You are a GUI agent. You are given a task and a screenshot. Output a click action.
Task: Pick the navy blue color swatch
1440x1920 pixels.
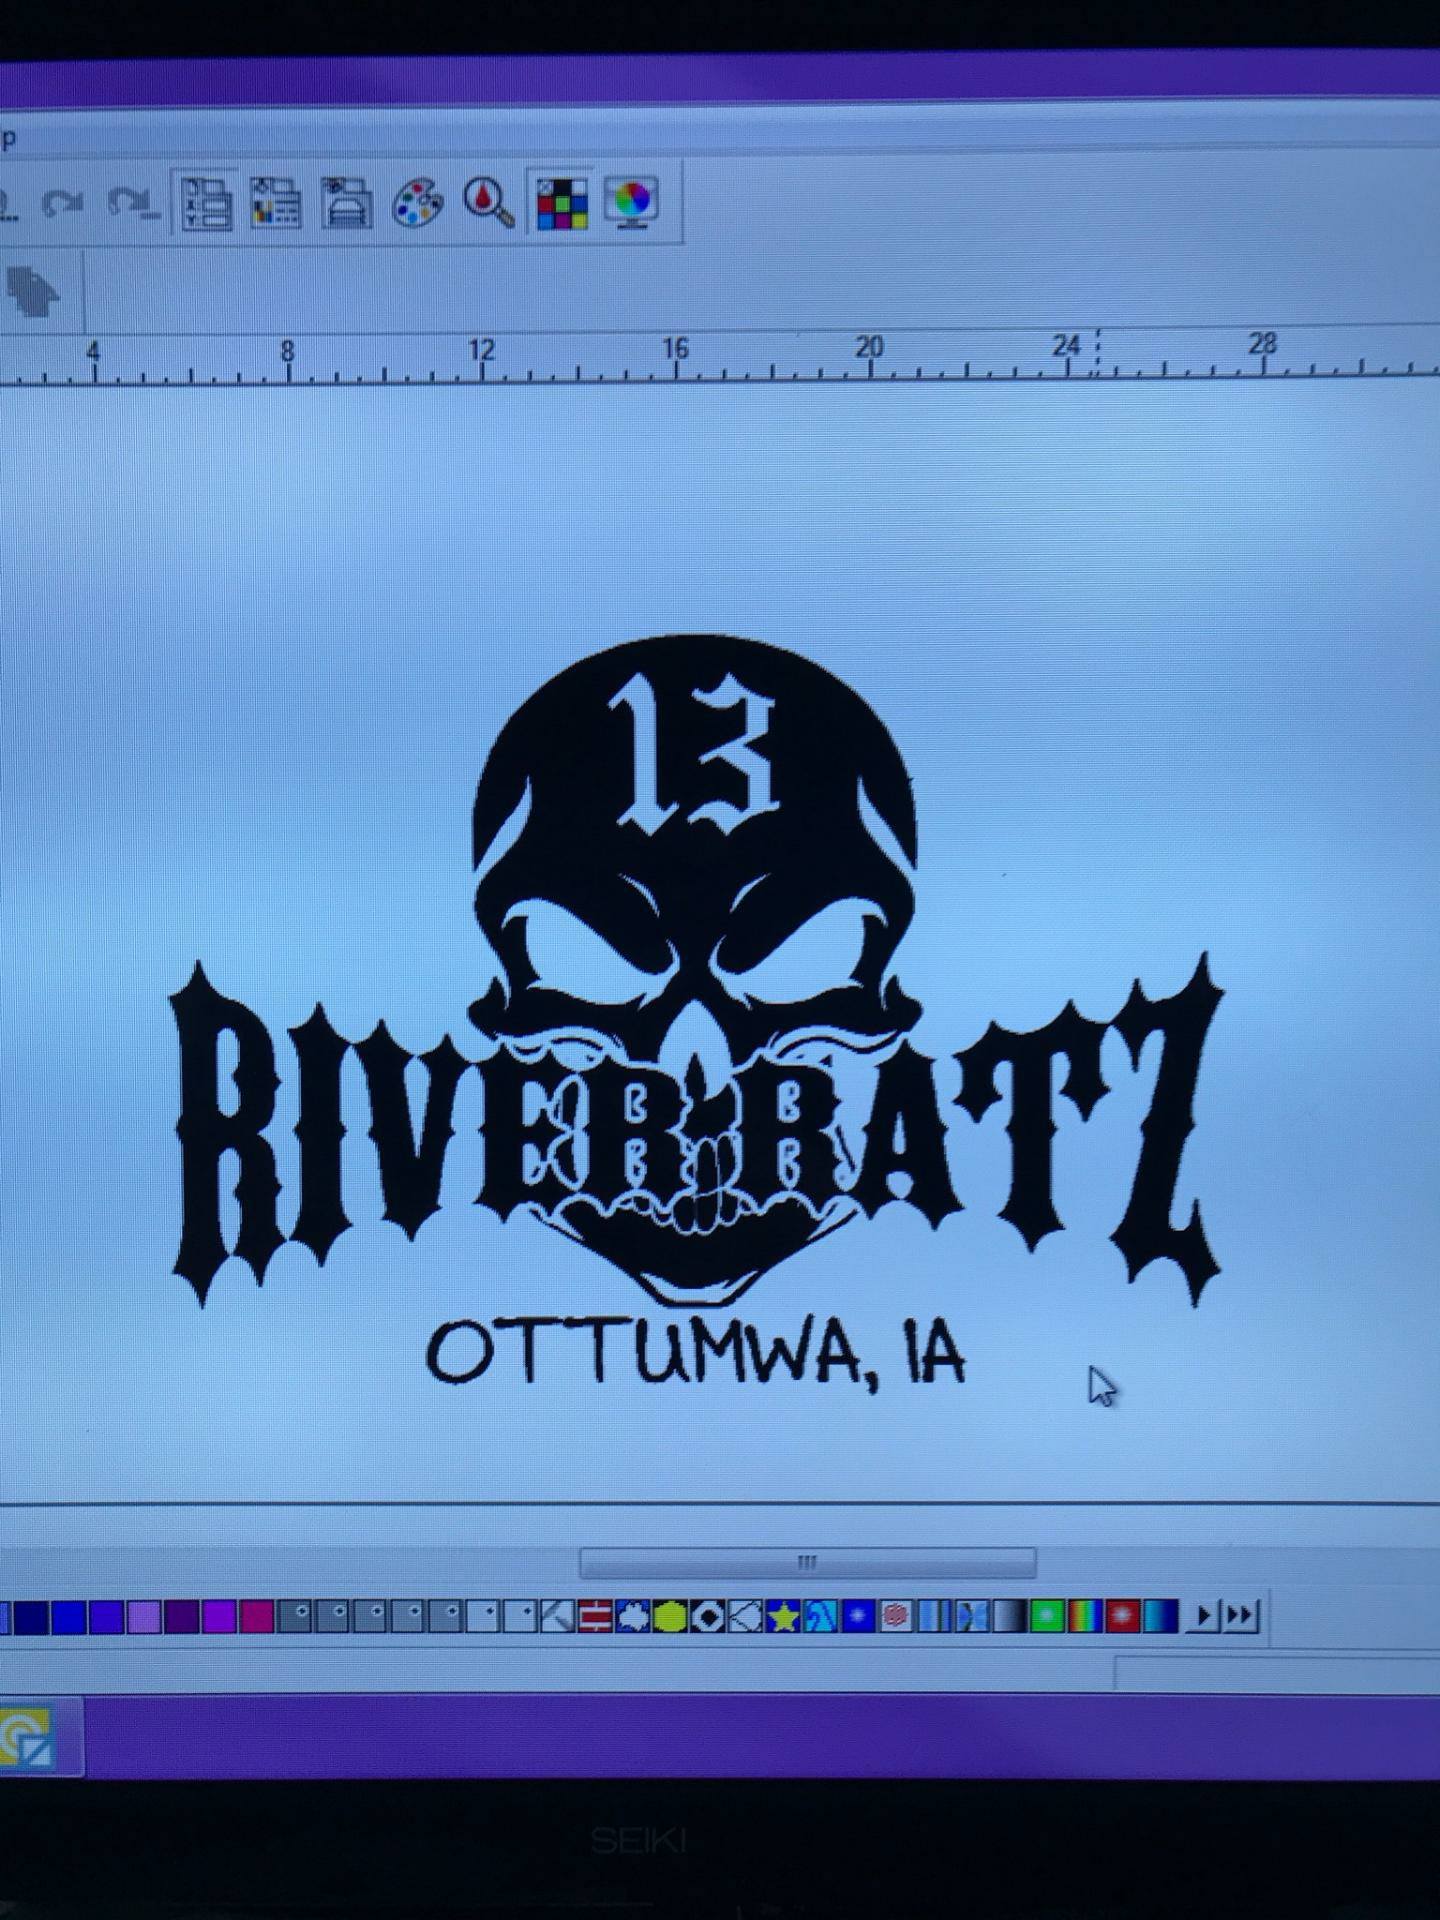click(x=30, y=1617)
